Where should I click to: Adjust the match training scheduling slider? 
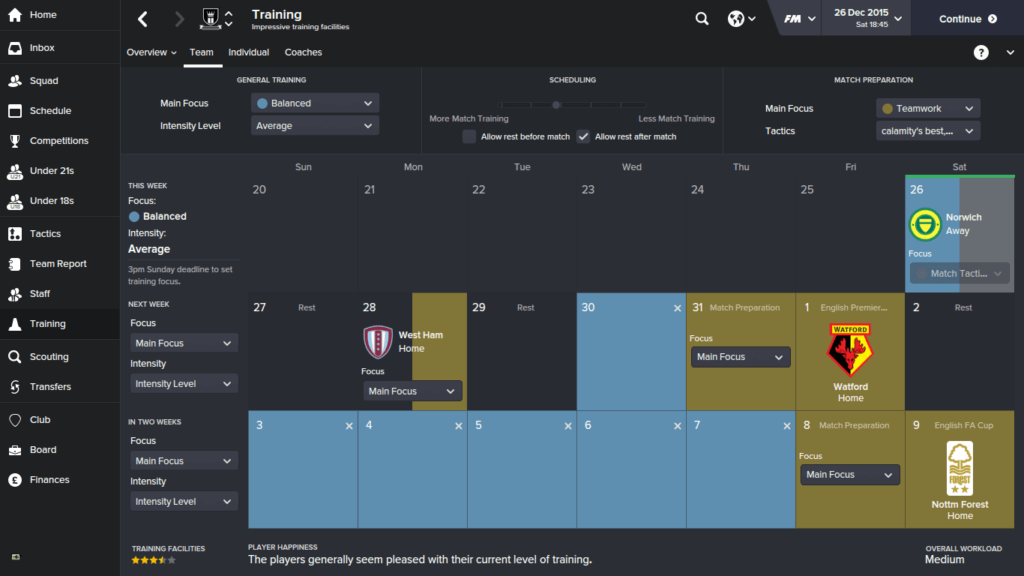click(556, 103)
